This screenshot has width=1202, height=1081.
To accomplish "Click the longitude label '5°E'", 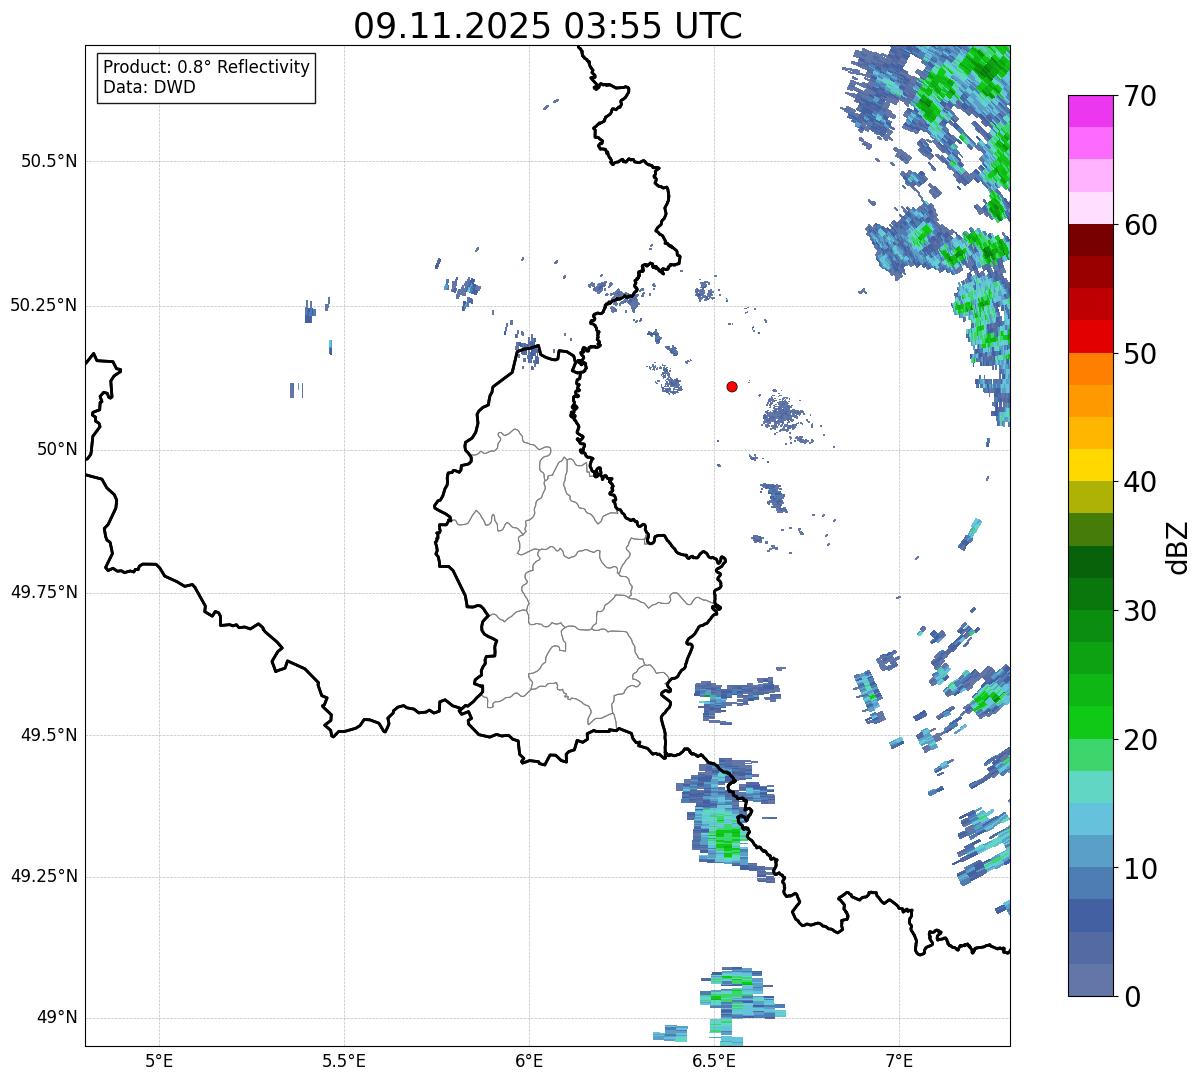I will [159, 1060].
